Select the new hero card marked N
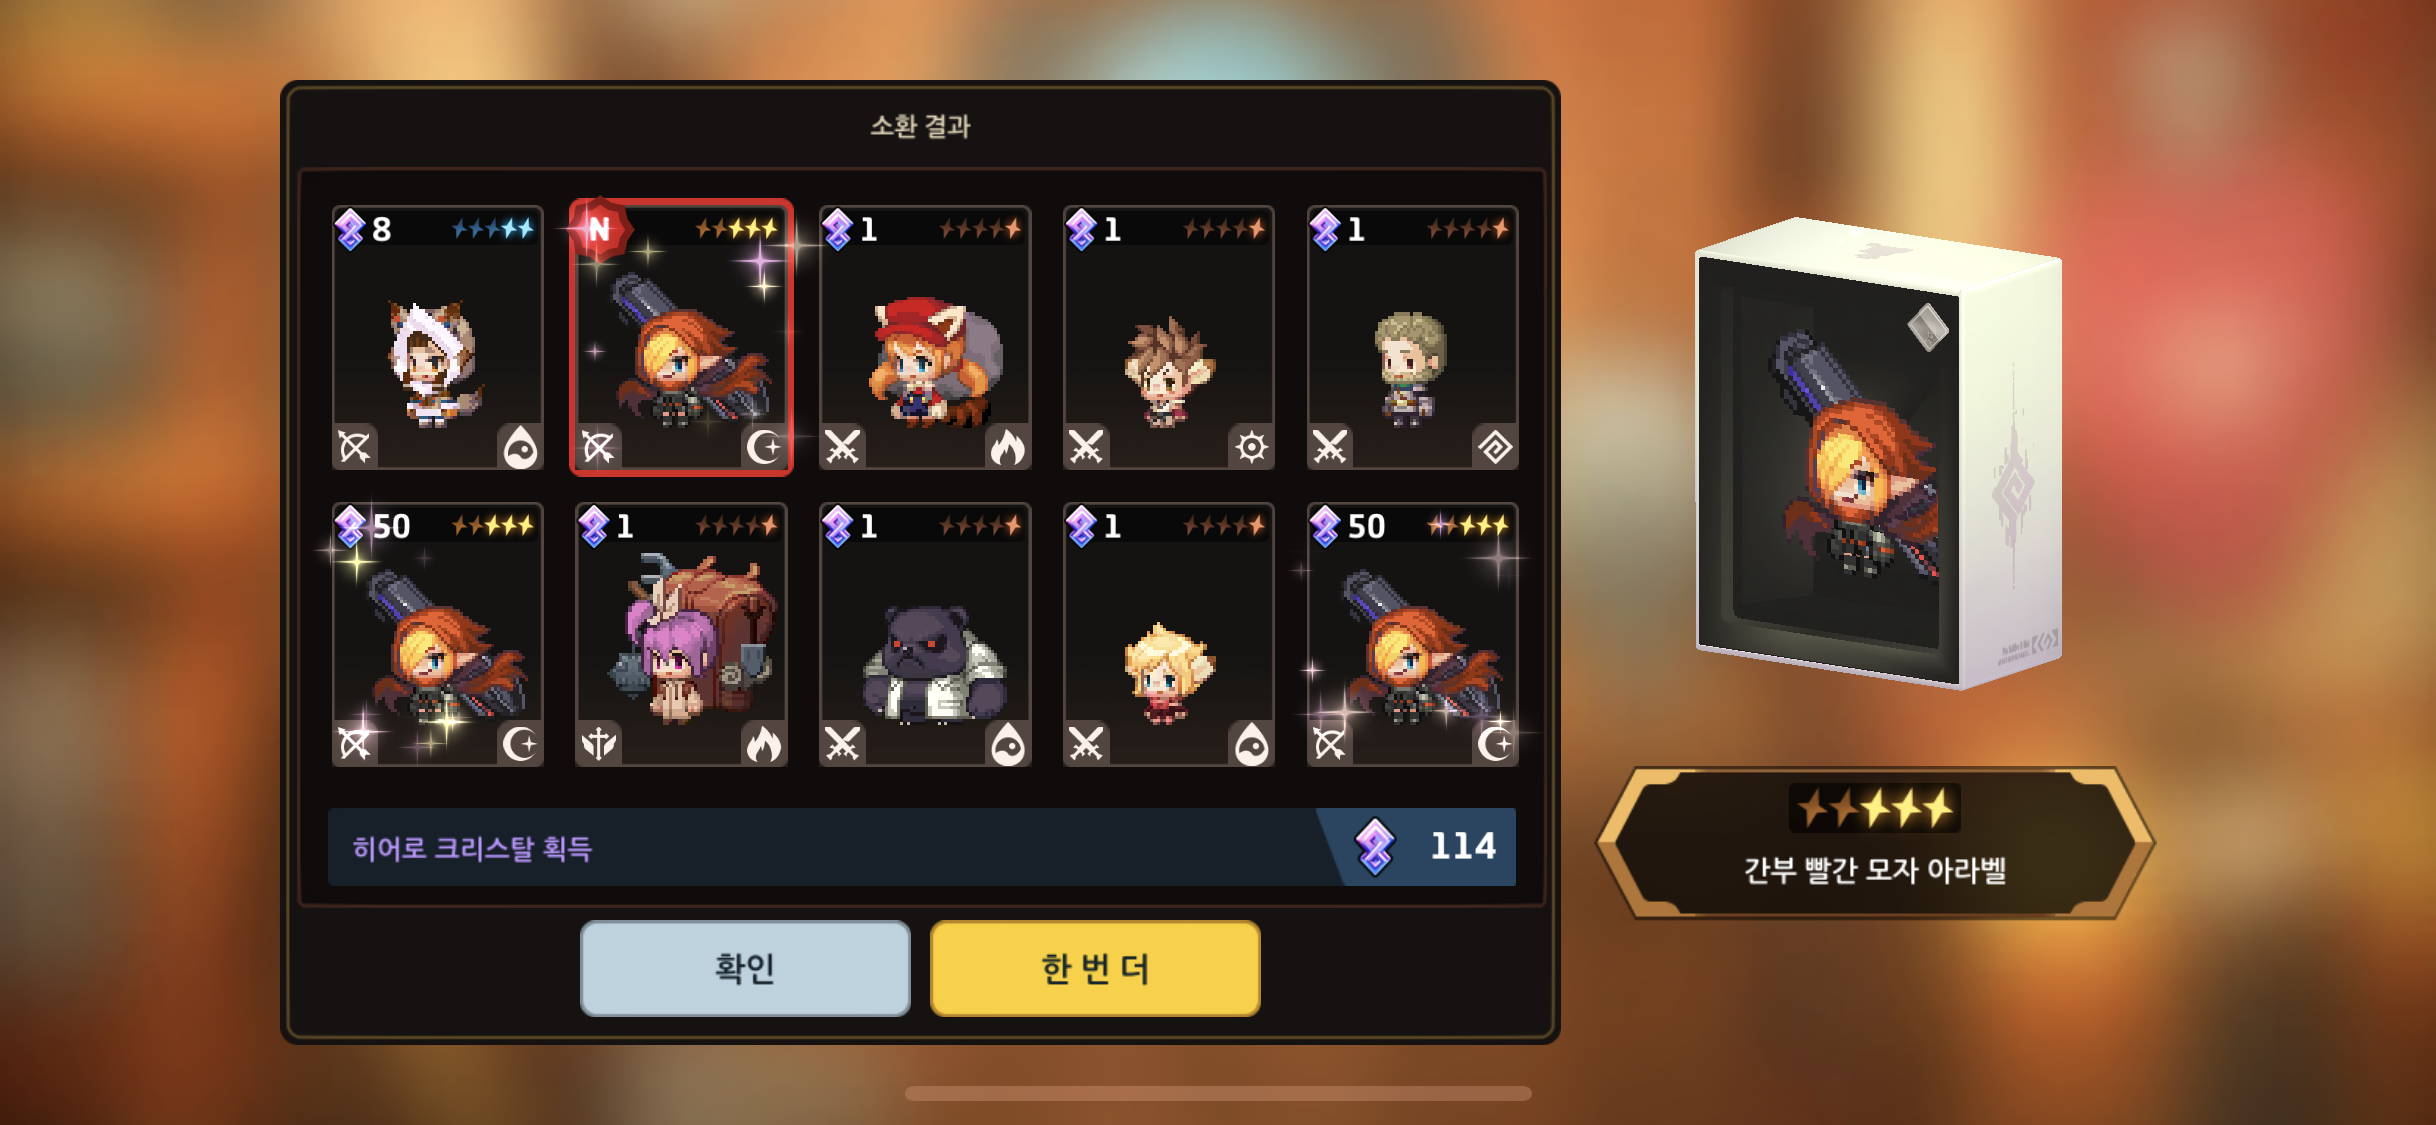 click(681, 337)
